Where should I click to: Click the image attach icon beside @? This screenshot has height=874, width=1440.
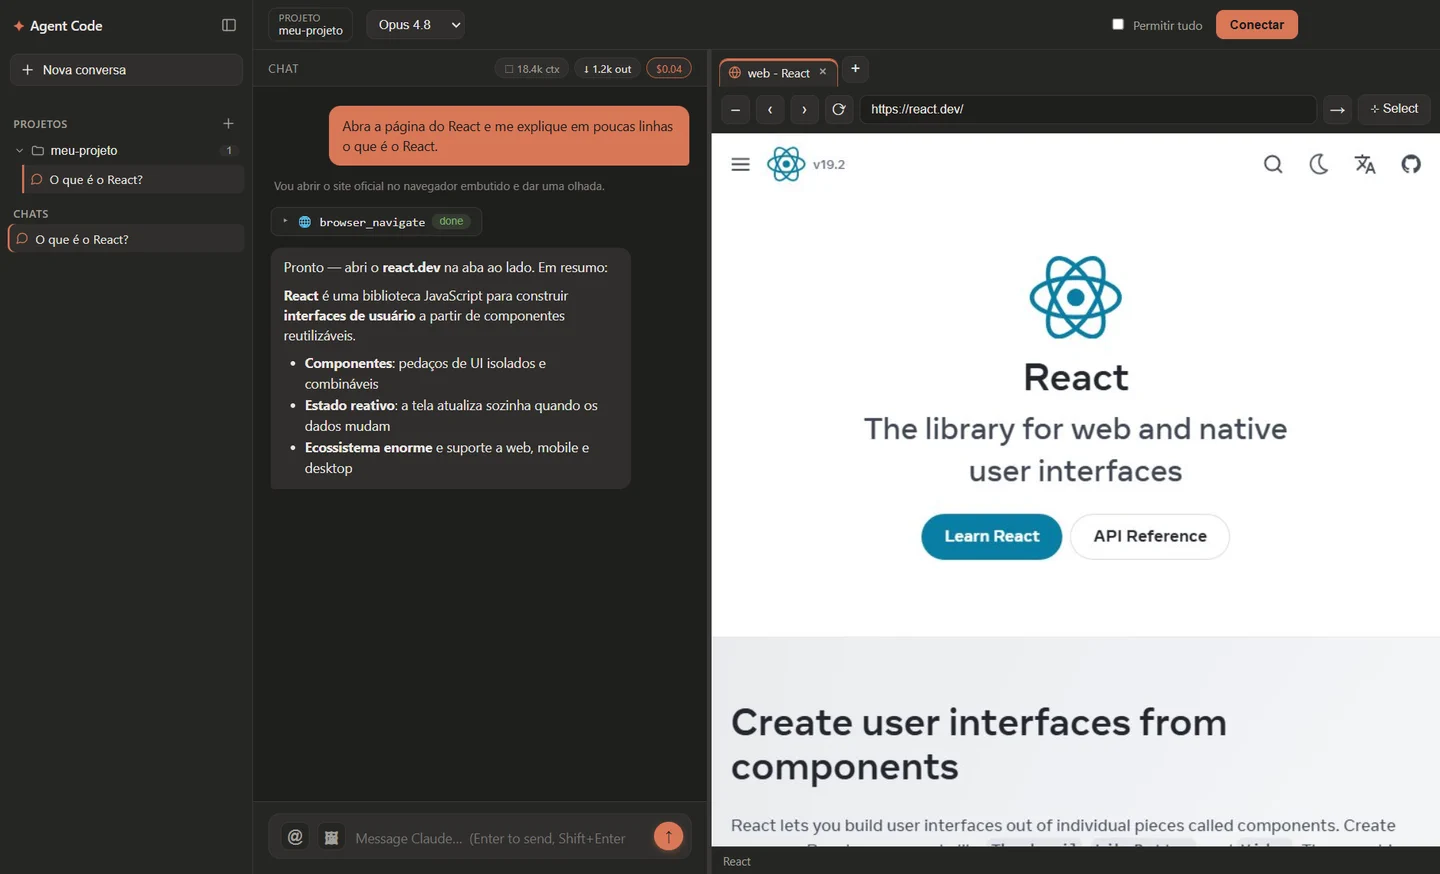(331, 837)
